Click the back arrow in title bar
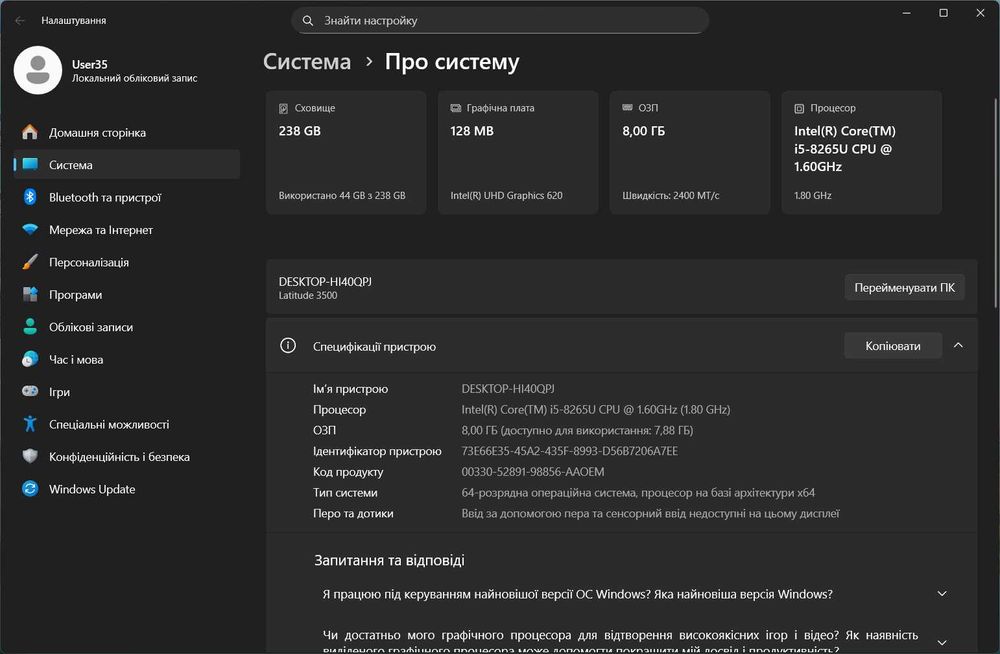The height and width of the screenshot is (654, 1000). coord(20,20)
